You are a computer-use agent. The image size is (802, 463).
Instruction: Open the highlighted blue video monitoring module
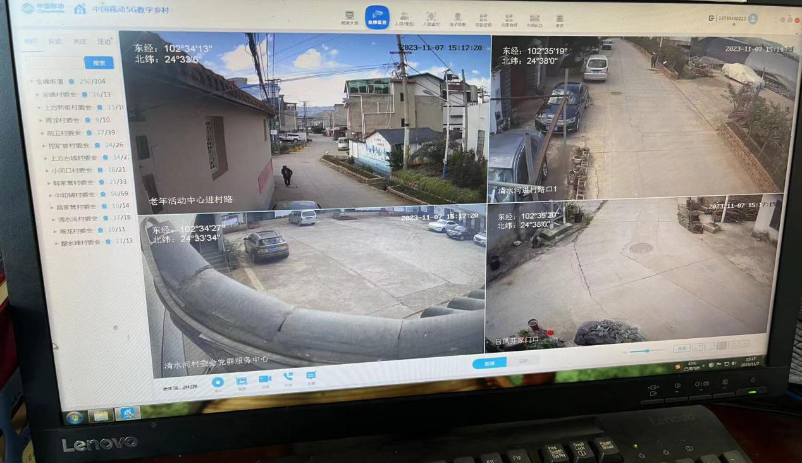(x=377, y=17)
